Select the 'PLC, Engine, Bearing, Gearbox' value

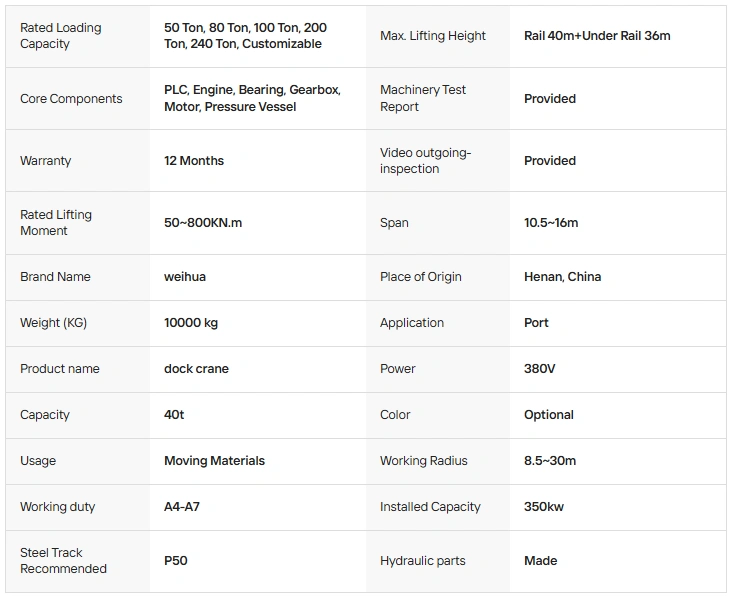[x=252, y=98]
